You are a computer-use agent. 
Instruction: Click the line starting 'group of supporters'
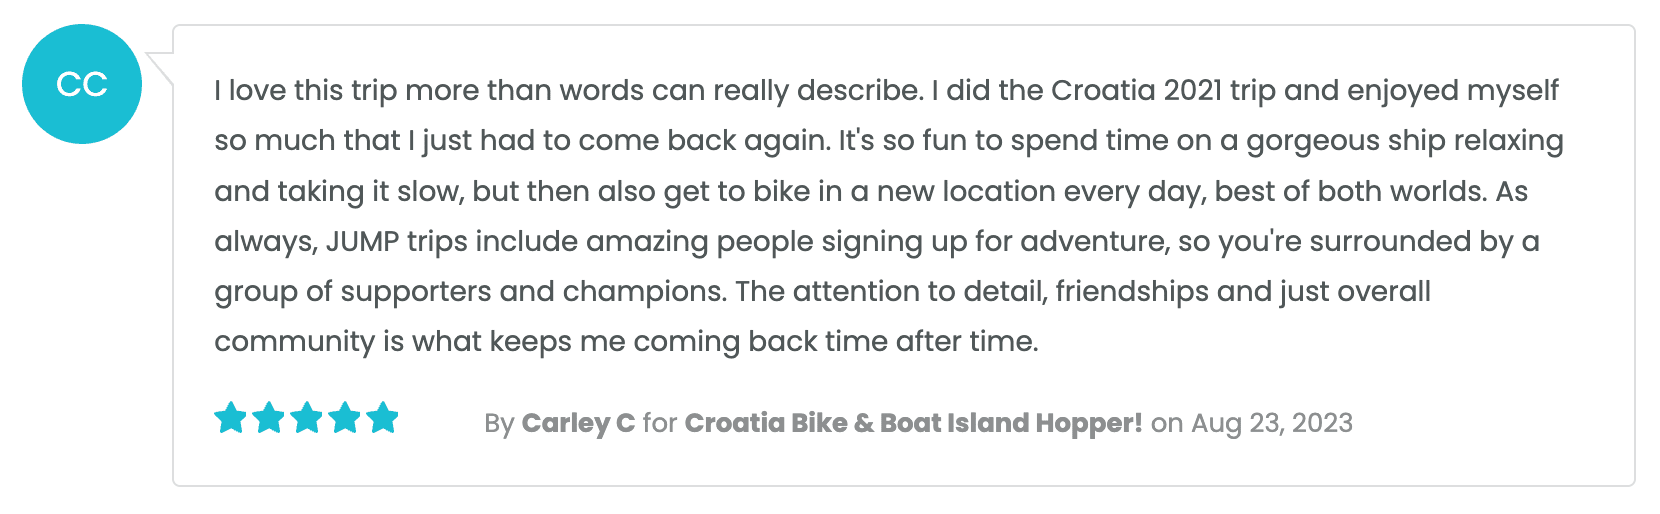[x=822, y=291]
